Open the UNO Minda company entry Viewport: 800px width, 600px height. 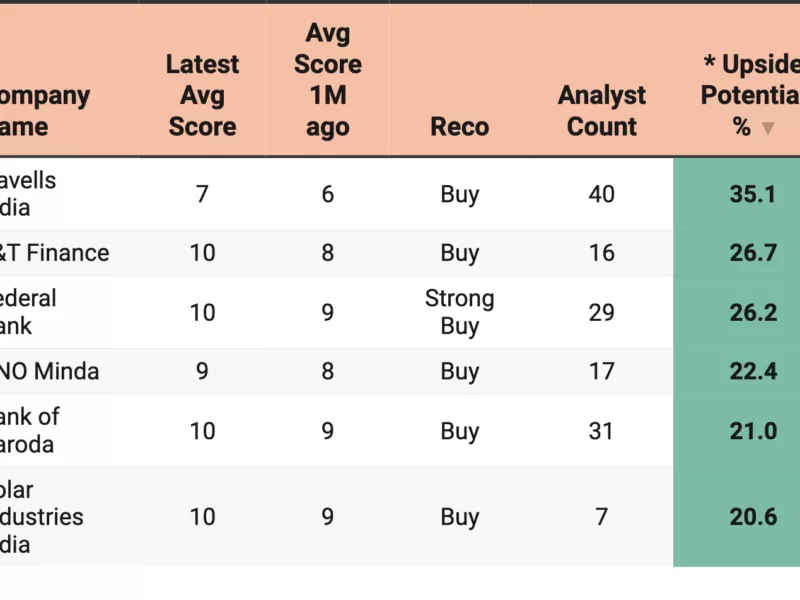(x=49, y=371)
